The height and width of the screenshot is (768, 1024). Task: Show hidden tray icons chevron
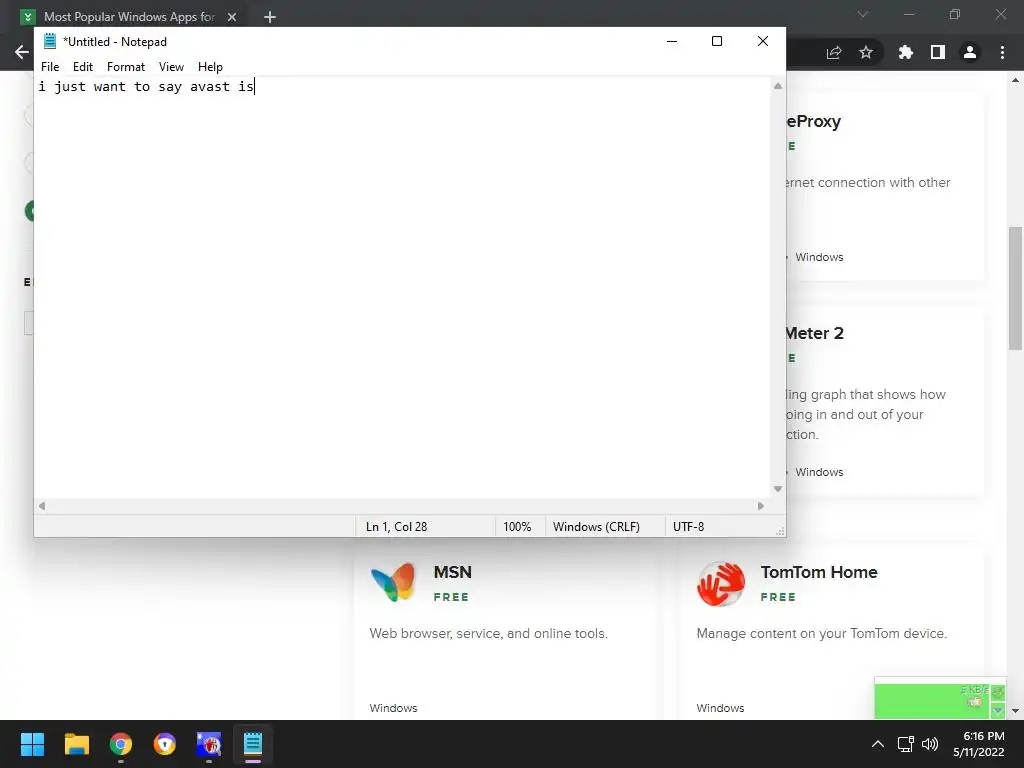878,744
